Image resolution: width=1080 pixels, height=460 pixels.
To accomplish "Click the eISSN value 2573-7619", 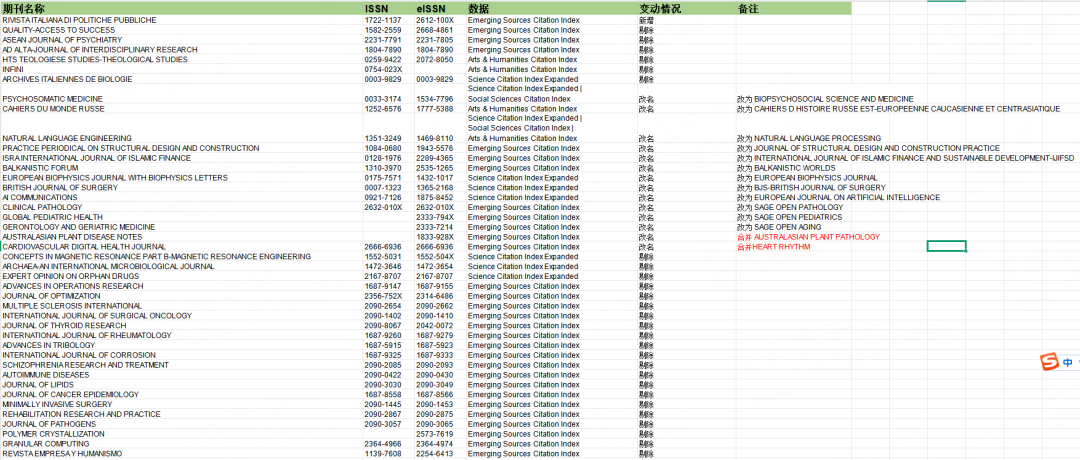I will (x=433, y=434).
